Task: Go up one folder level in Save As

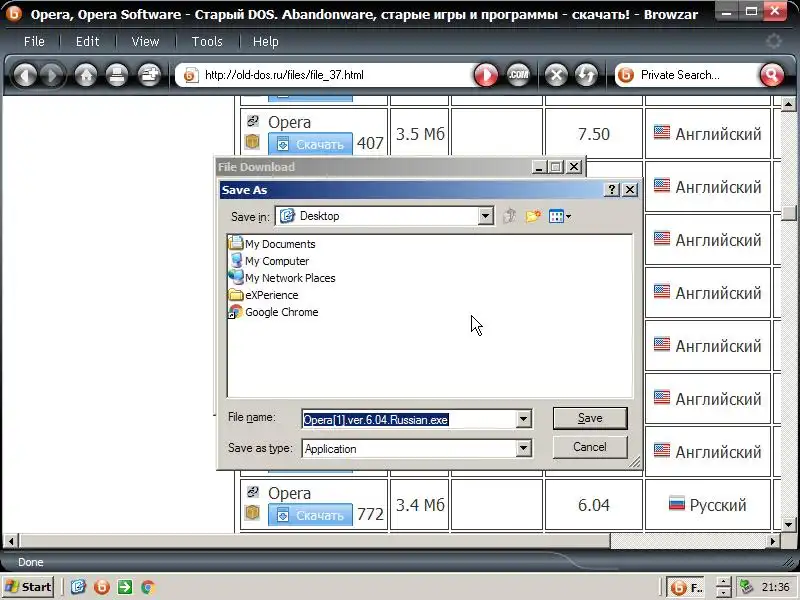Action: pyautogui.click(x=509, y=216)
